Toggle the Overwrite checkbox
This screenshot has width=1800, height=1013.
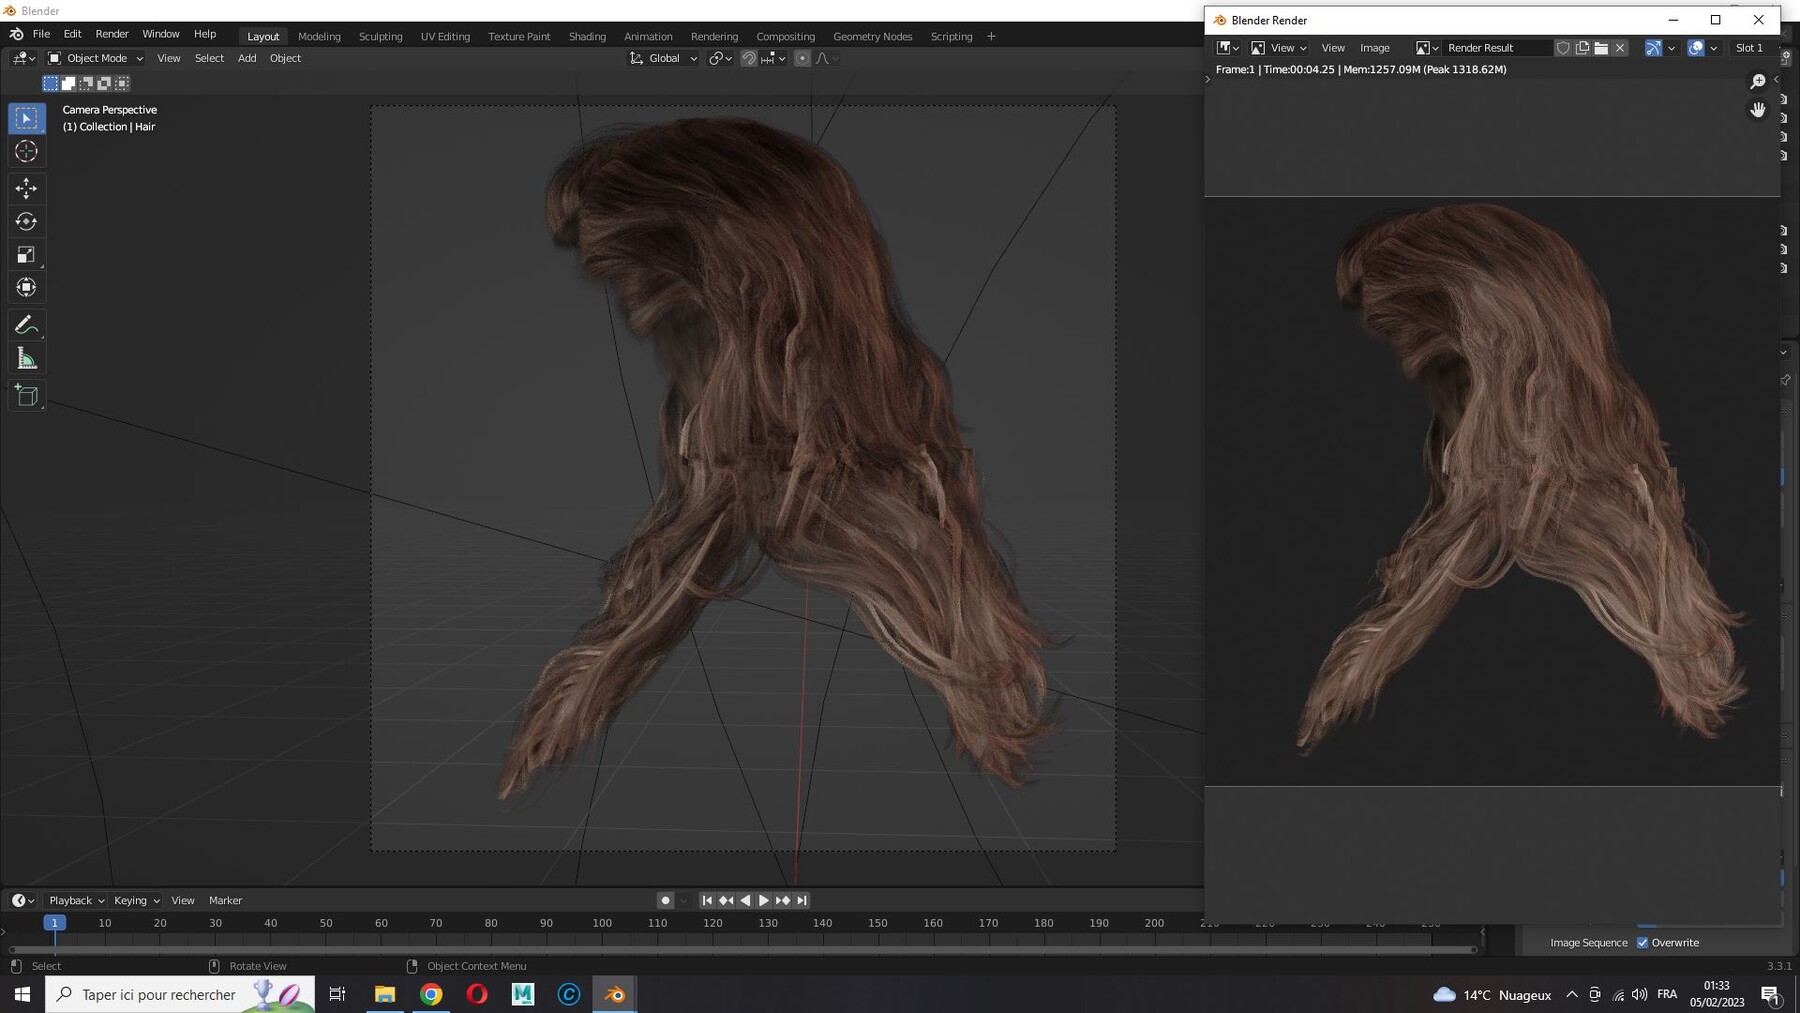1642,942
